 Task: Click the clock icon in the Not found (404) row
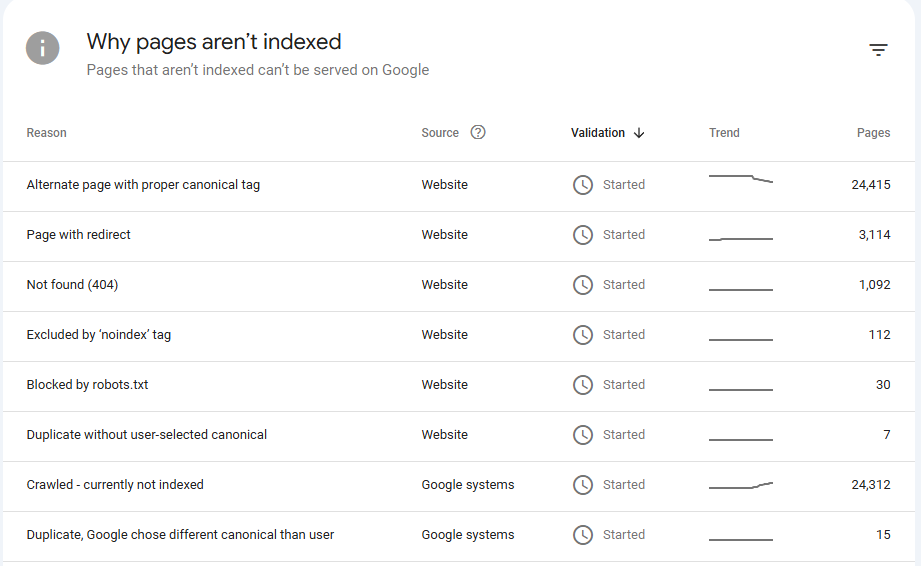(x=583, y=285)
